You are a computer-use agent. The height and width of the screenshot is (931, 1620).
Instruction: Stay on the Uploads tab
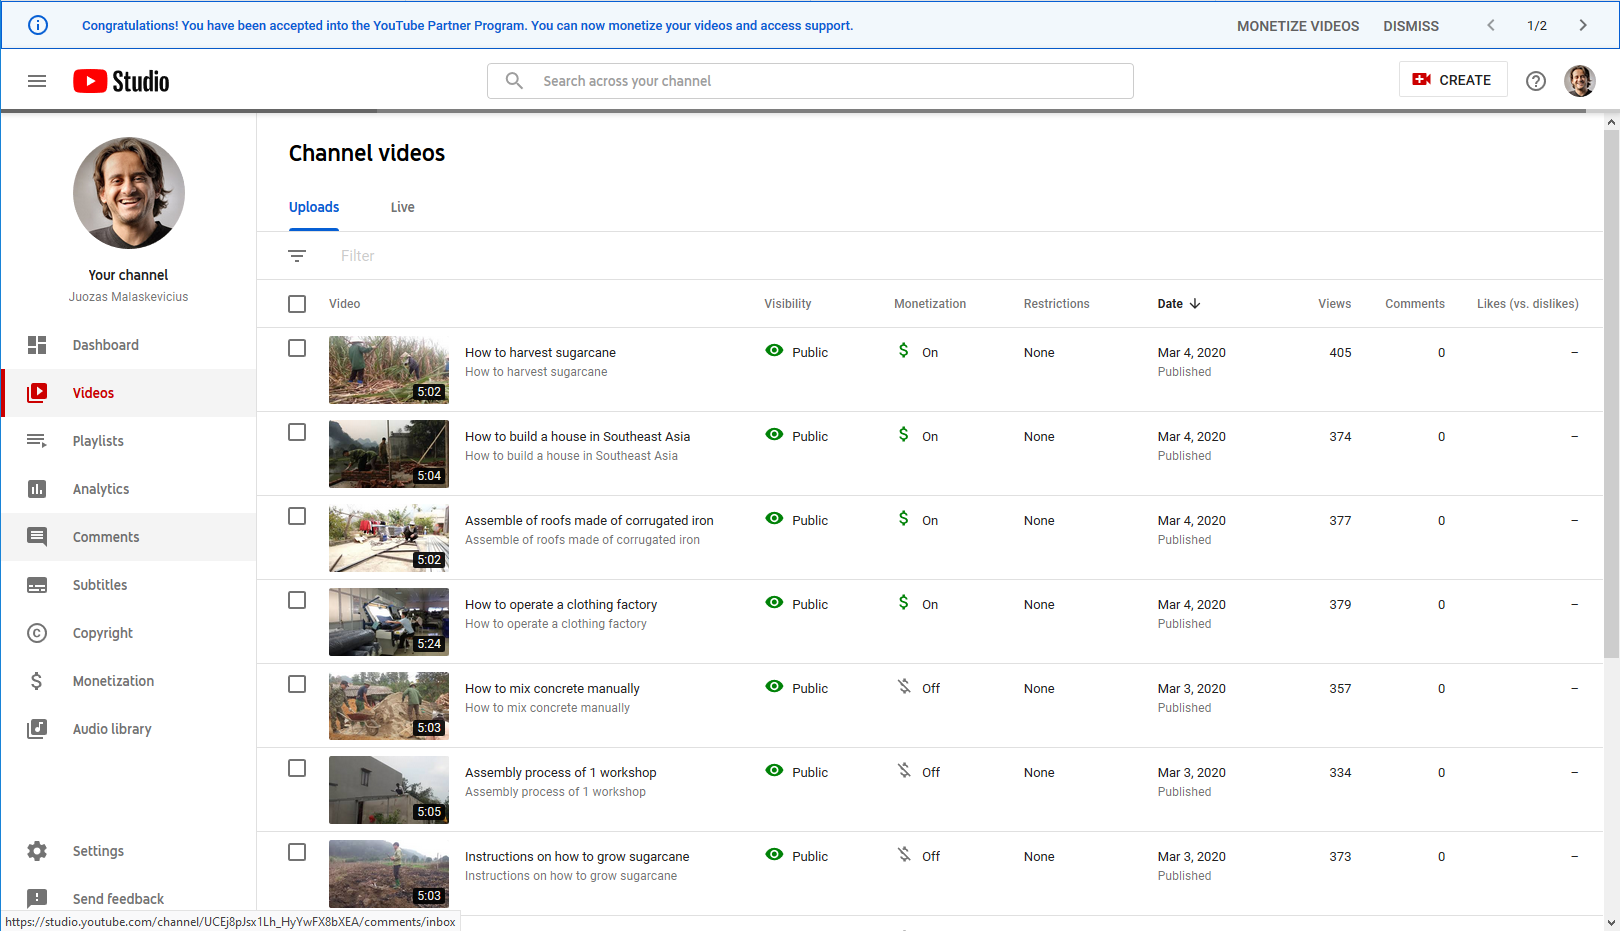[x=313, y=207]
